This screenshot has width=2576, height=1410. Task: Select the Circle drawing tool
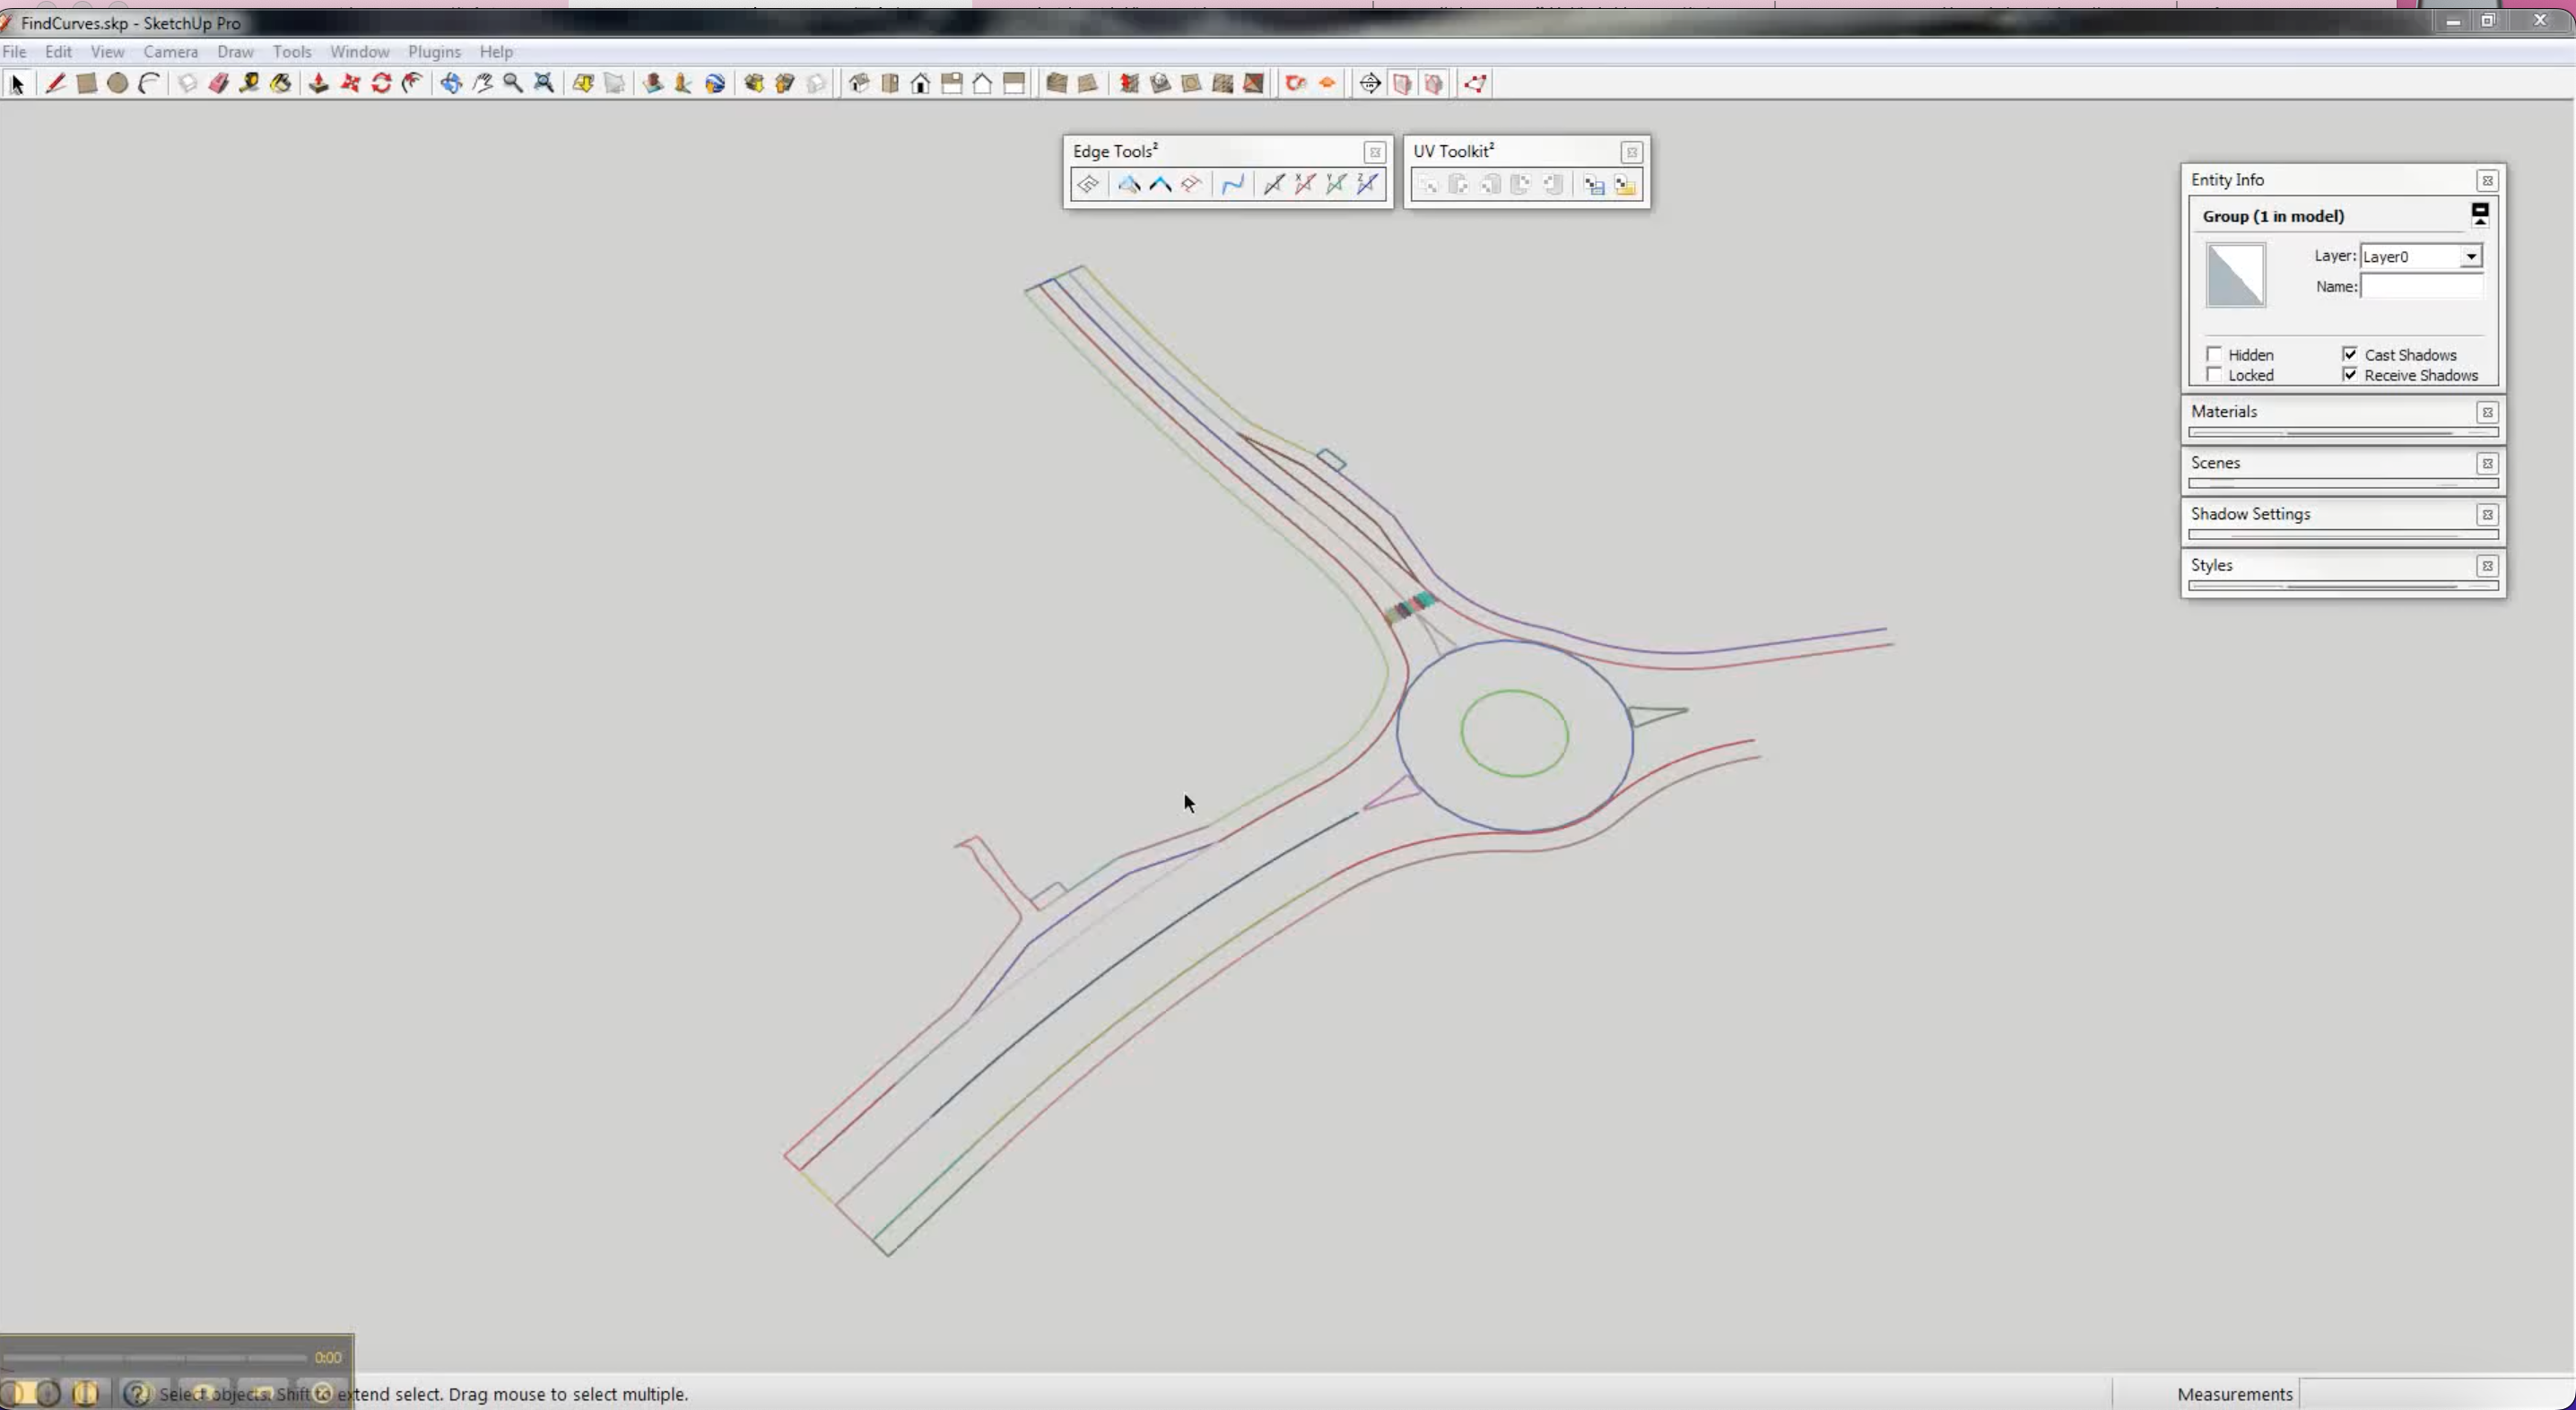(x=118, y=84)
